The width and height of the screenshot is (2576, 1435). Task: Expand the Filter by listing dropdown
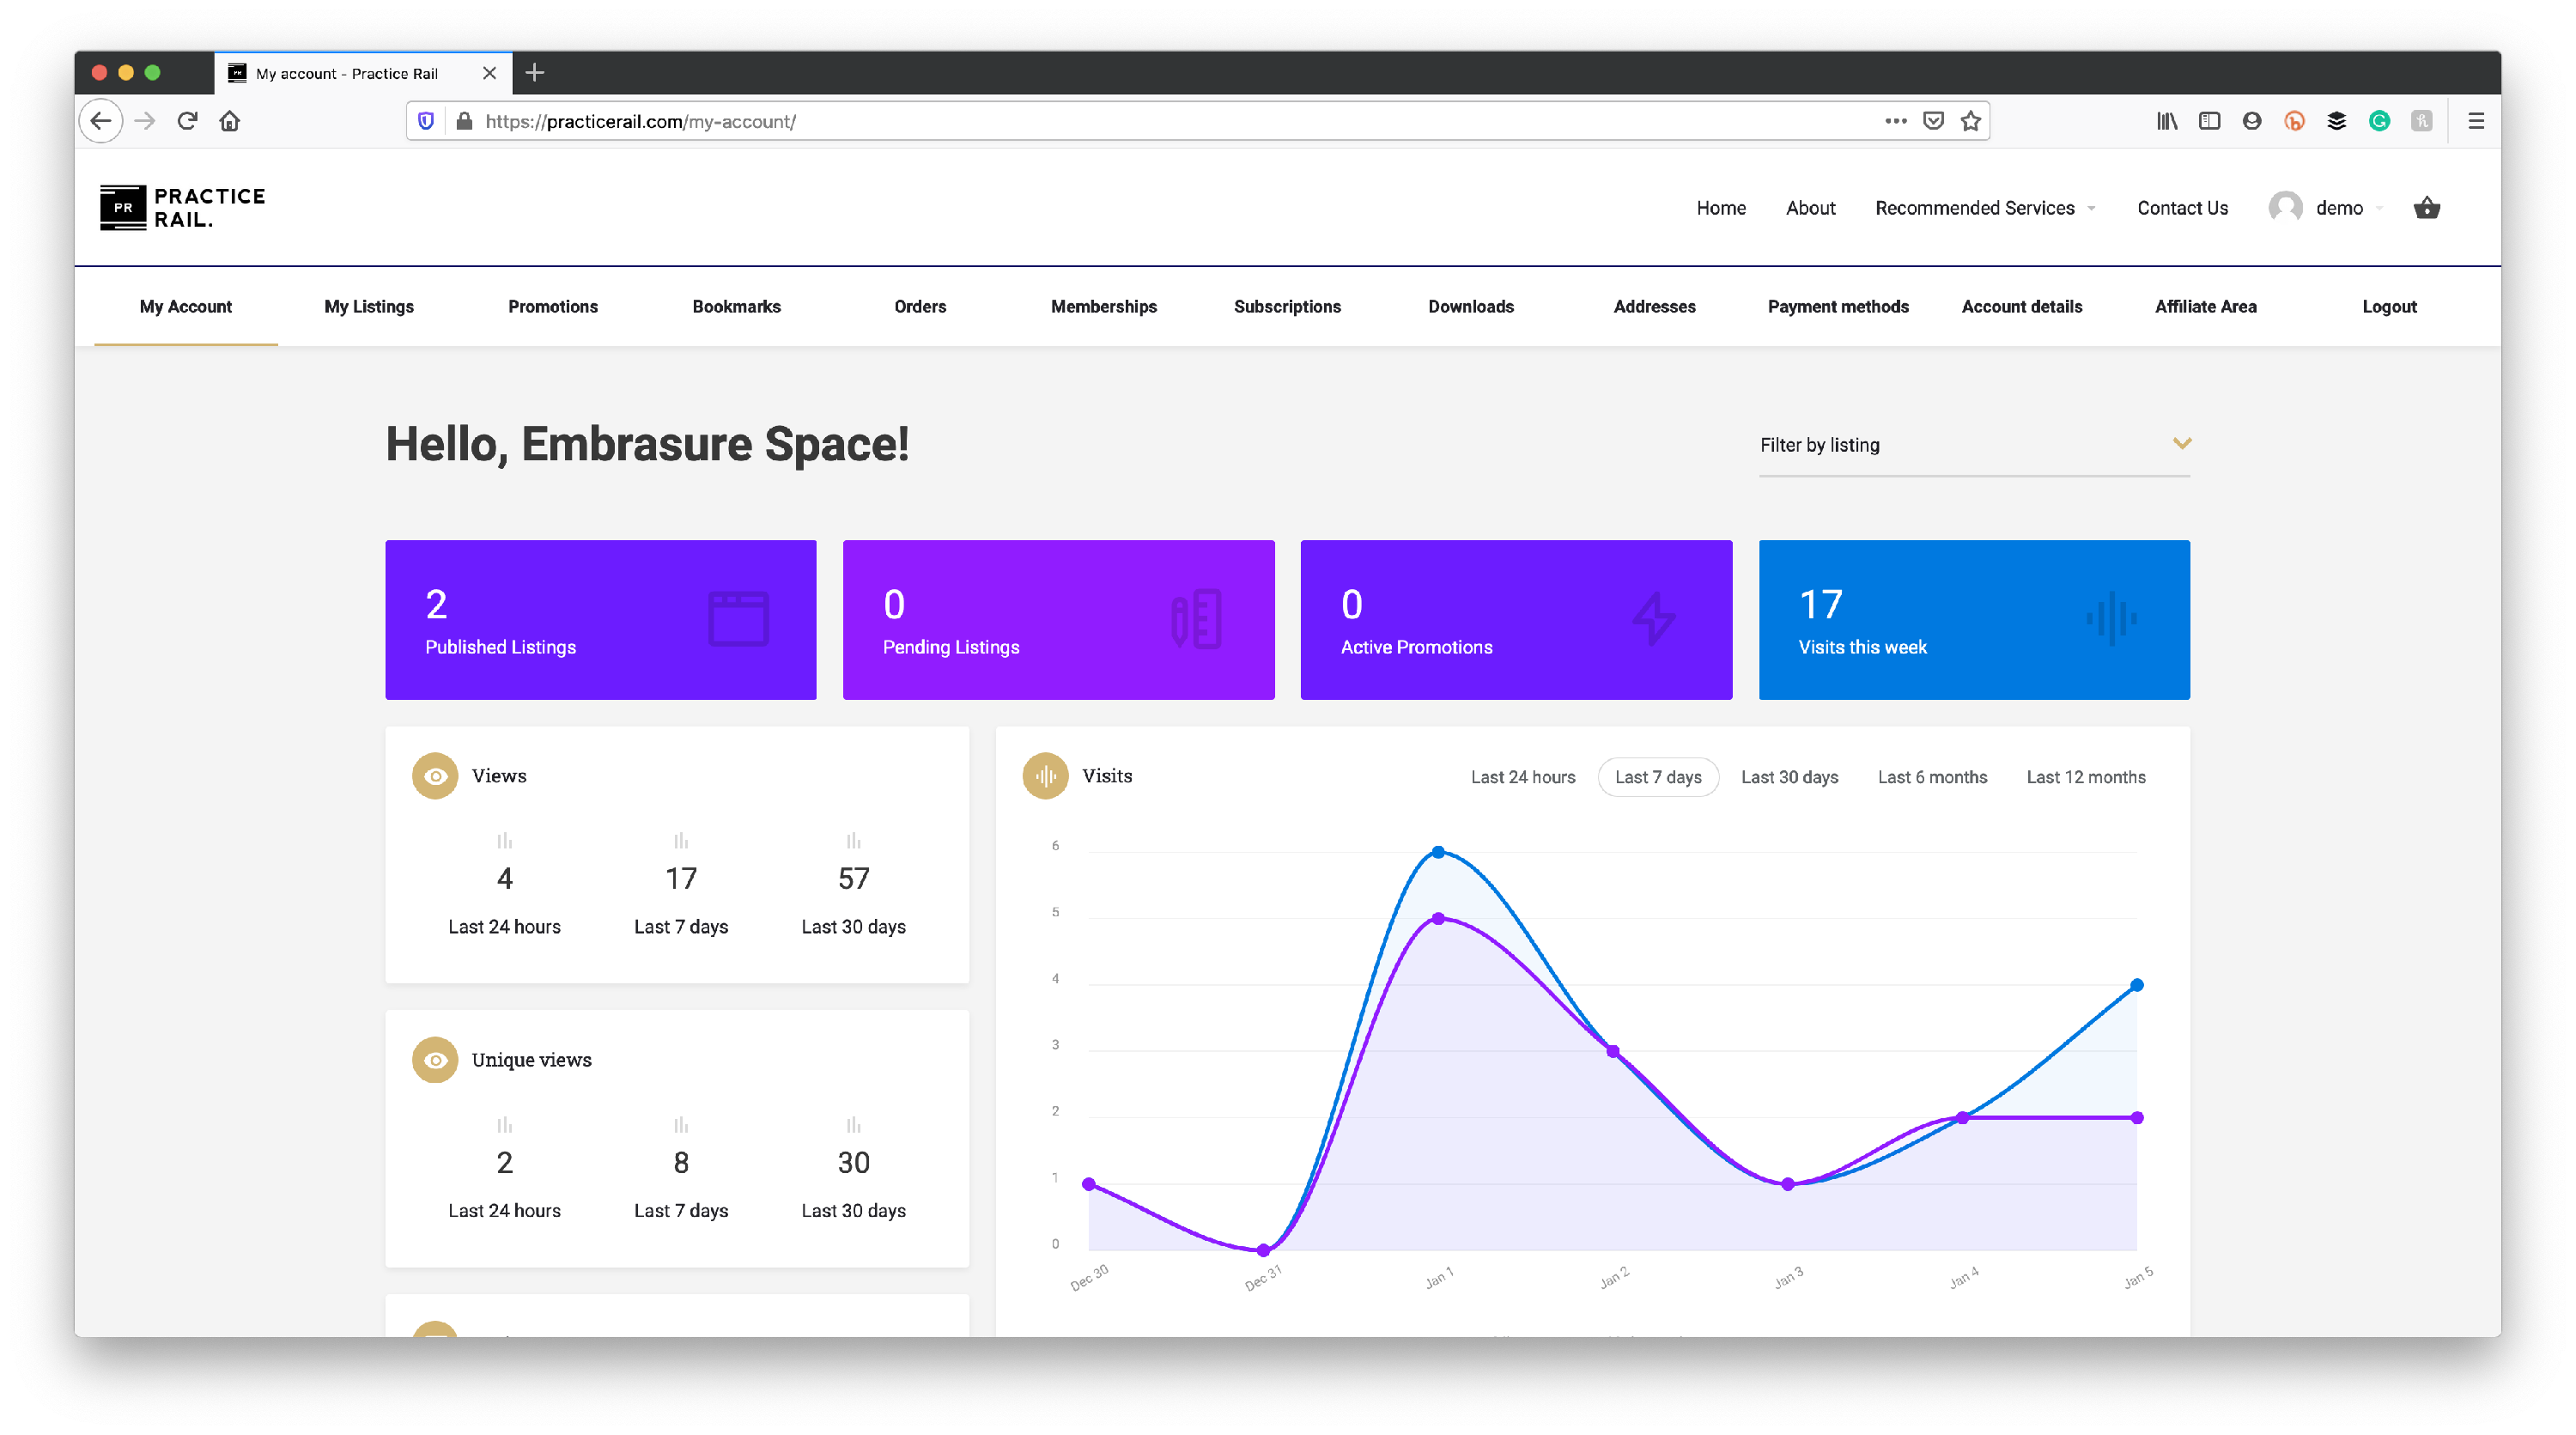click(x=1974, y=445)
